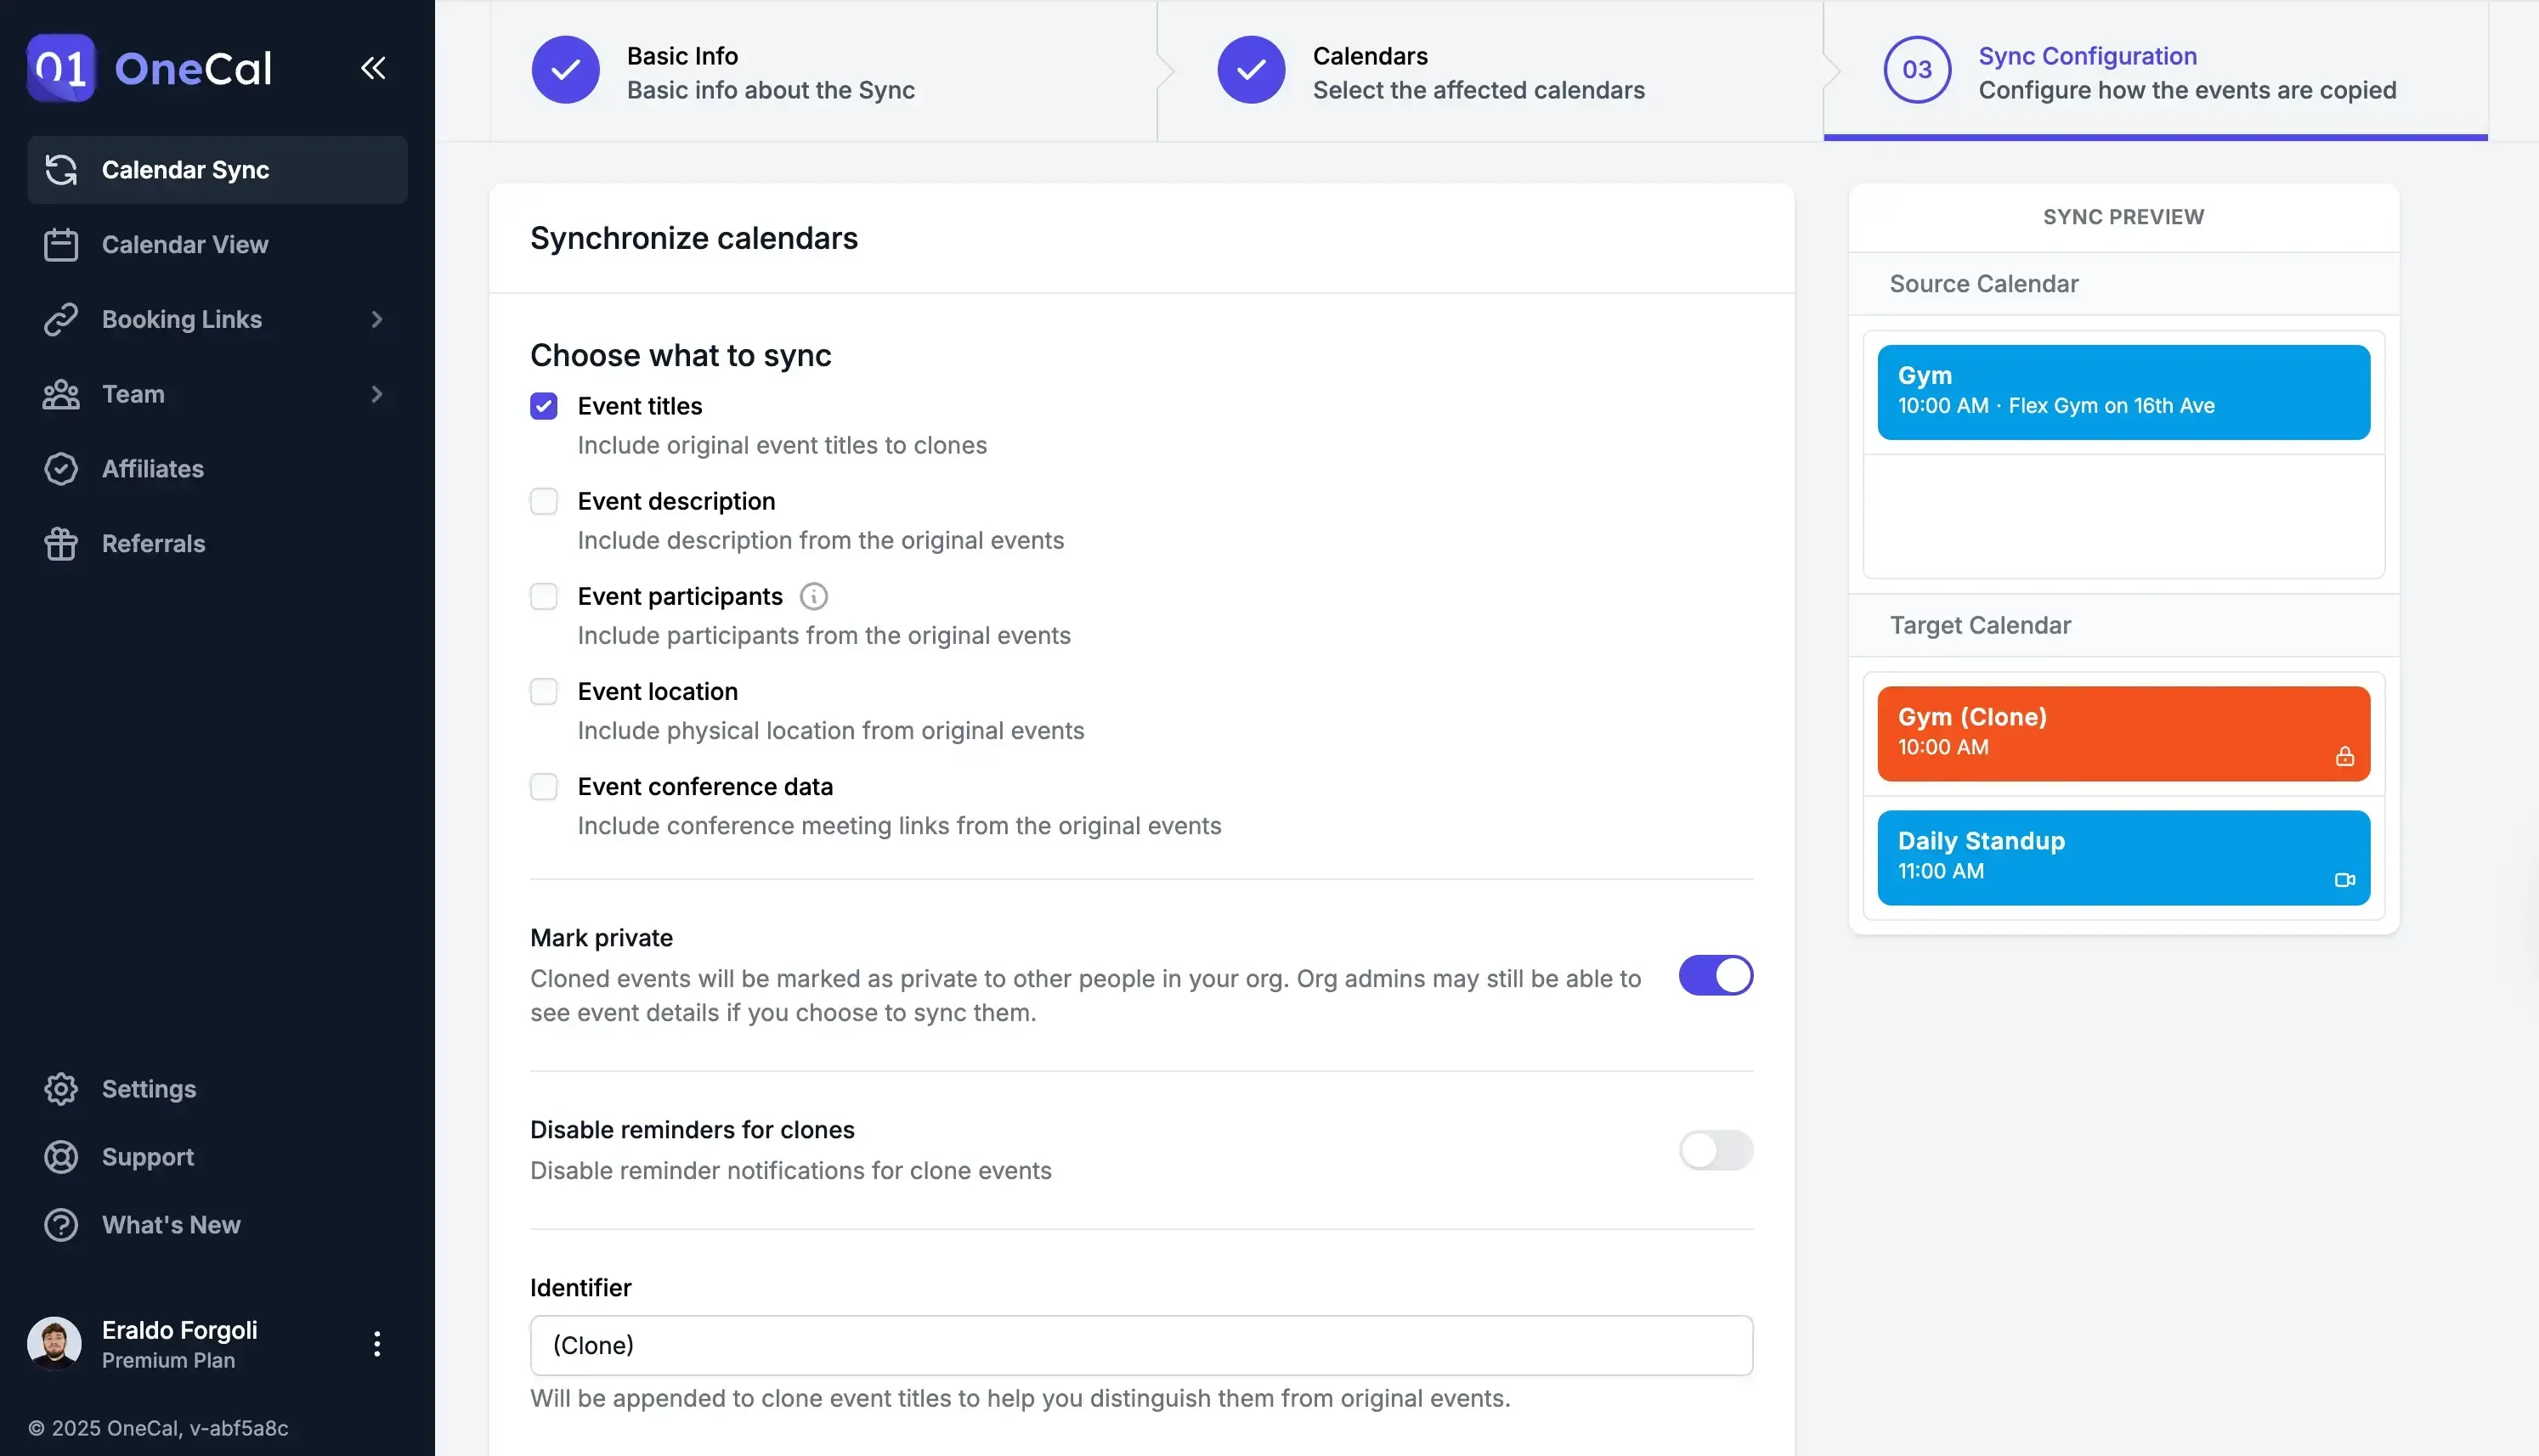Go to Calendar View in sidebar
Viewport: 2539px width, 1456px height.
pos(185,245)
